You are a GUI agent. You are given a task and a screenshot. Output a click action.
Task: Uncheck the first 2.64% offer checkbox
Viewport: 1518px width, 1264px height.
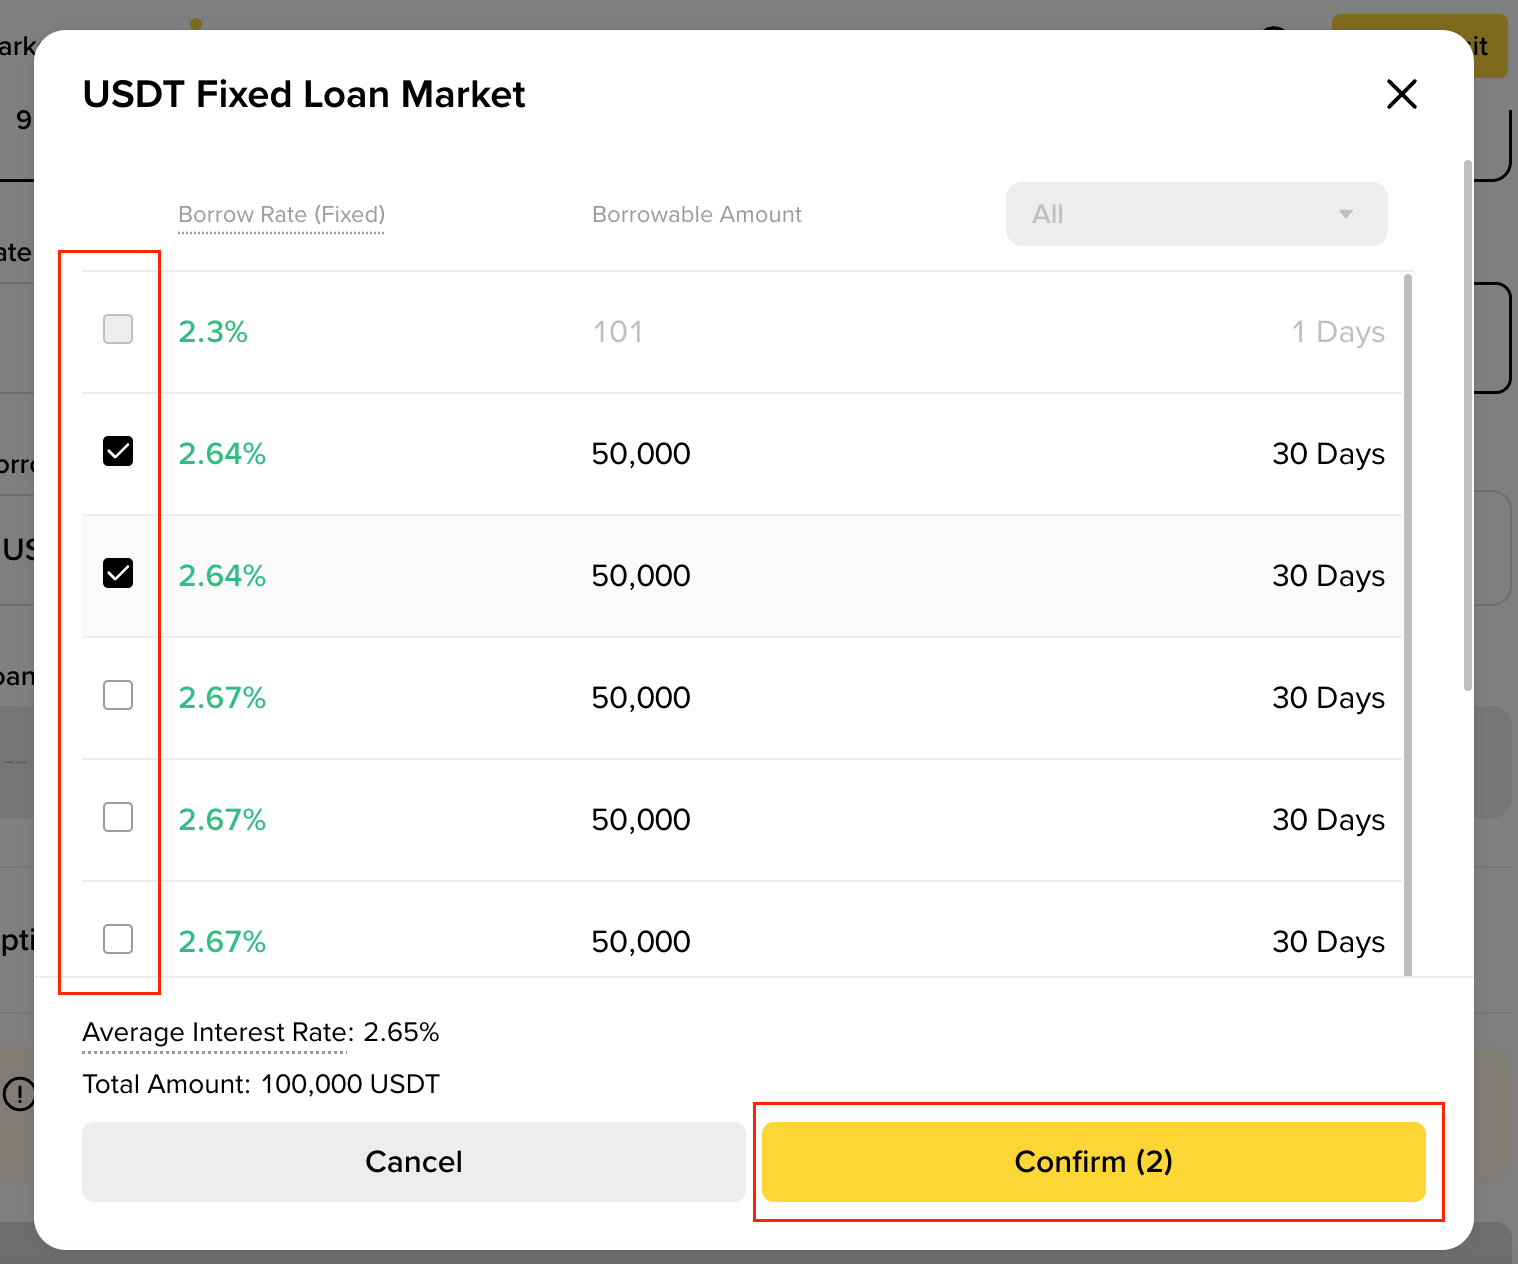pos(118,451)
